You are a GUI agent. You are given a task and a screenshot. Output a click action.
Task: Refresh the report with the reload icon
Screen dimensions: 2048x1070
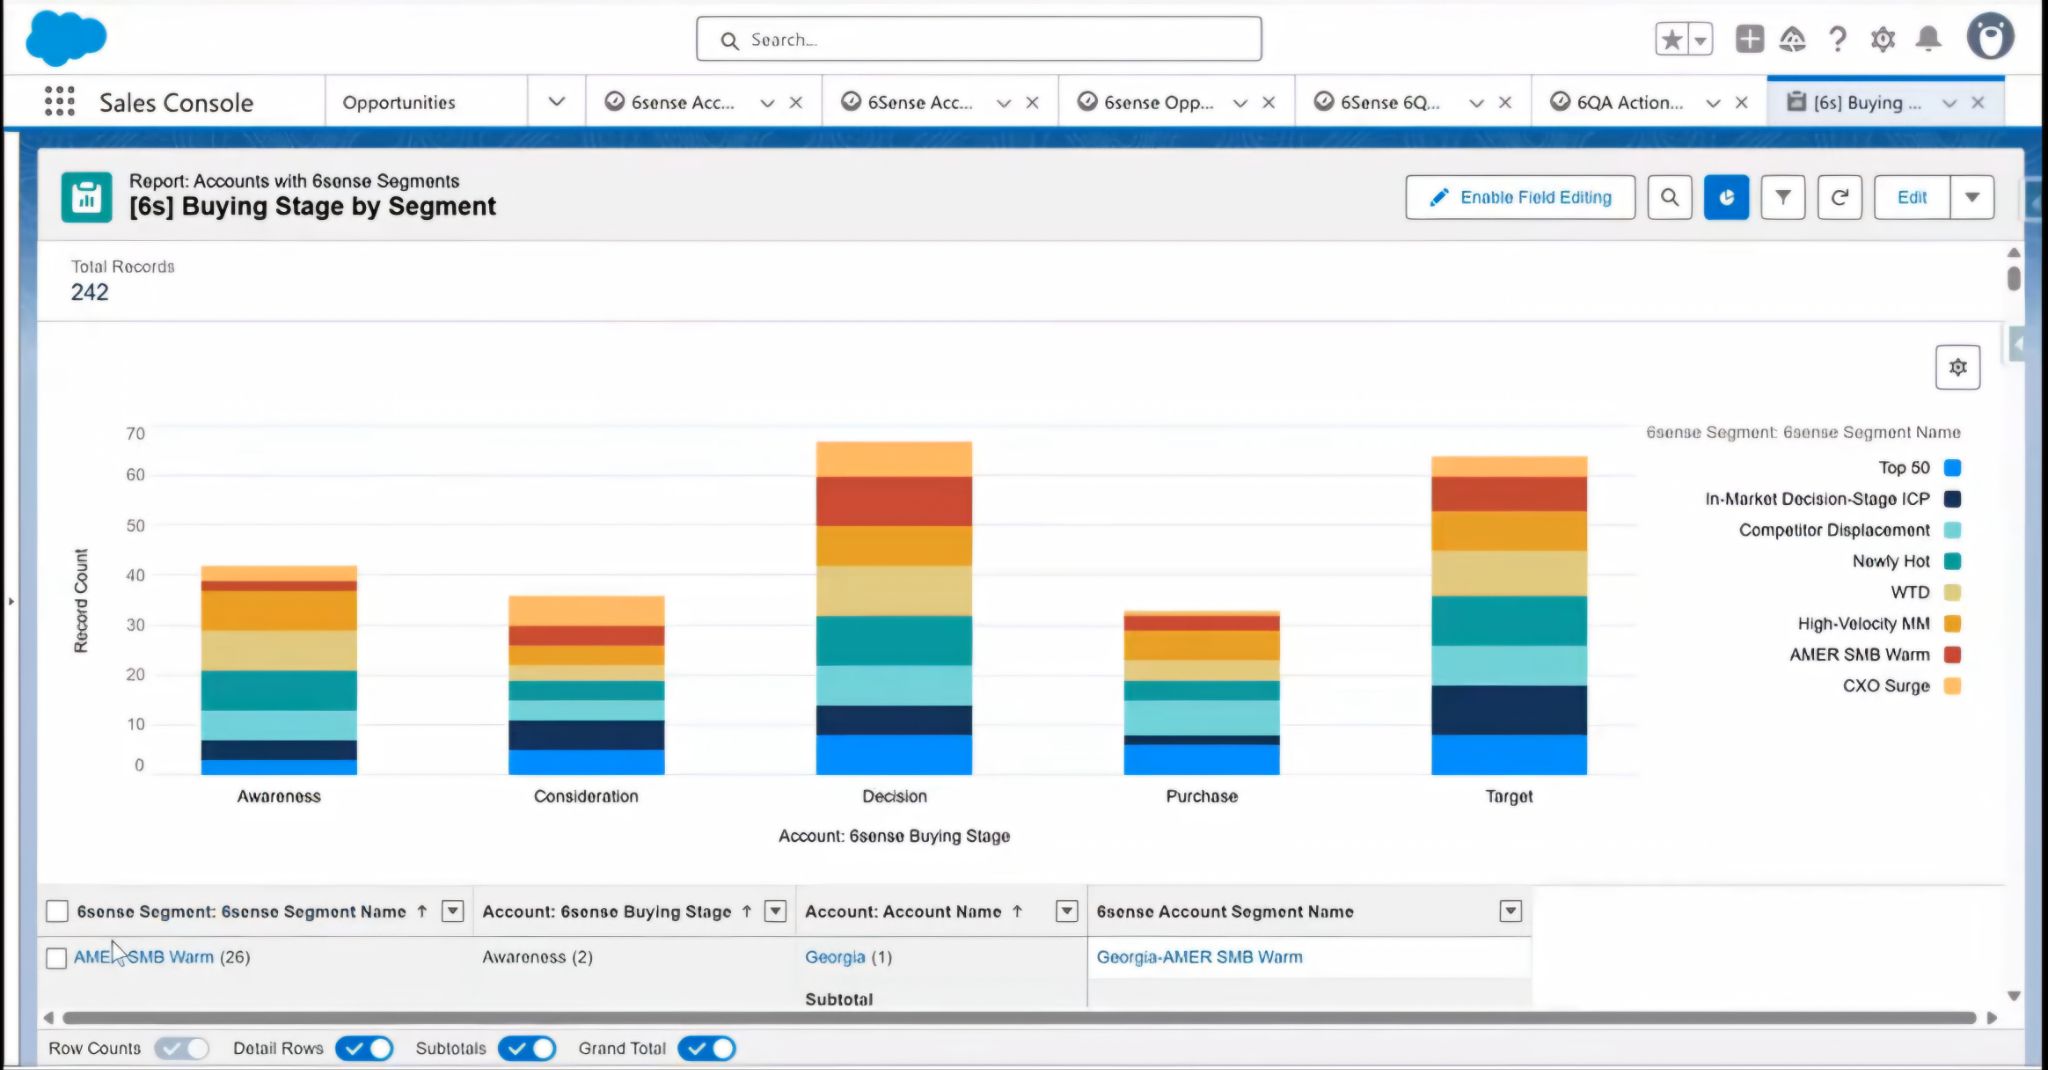coord(1839,197)
